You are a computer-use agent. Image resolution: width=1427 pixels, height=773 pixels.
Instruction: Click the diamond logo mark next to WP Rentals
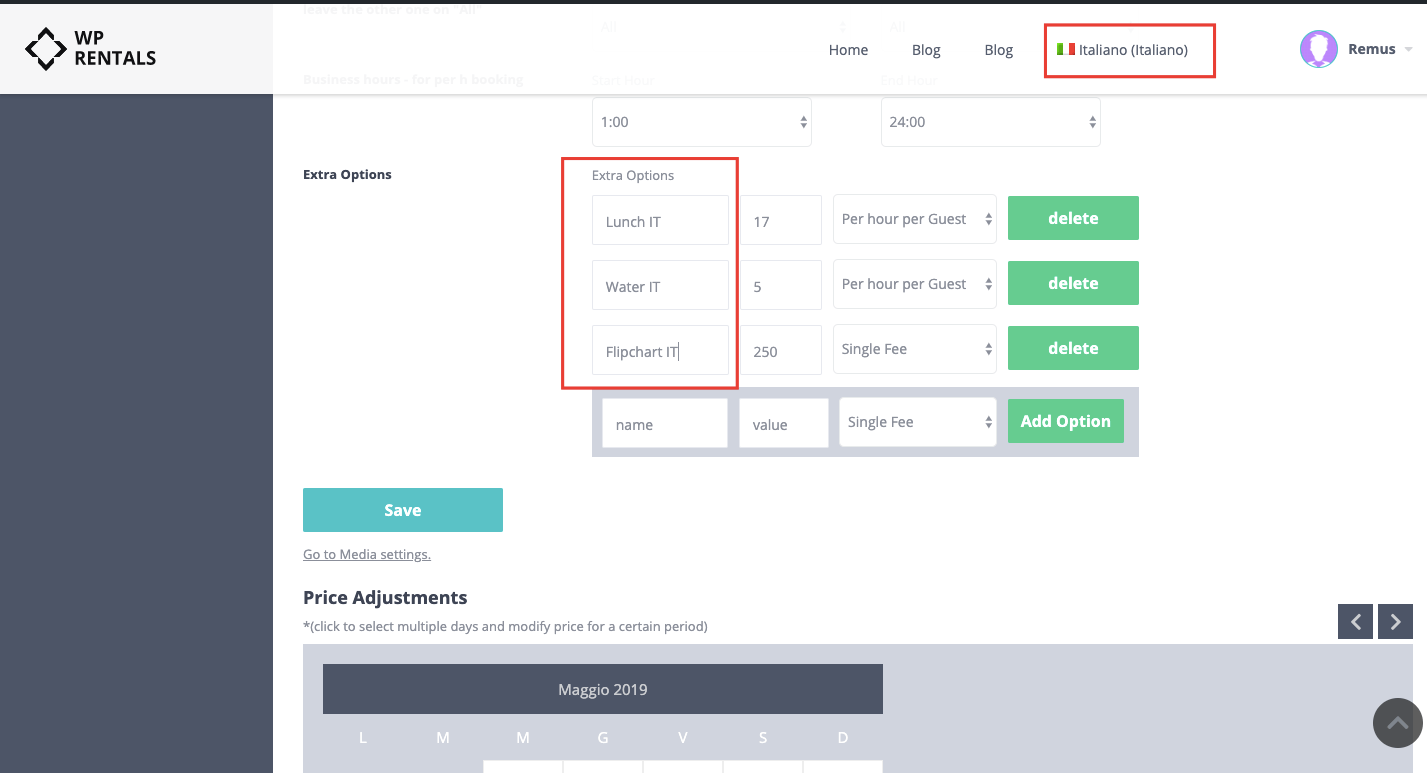[44, 47]
